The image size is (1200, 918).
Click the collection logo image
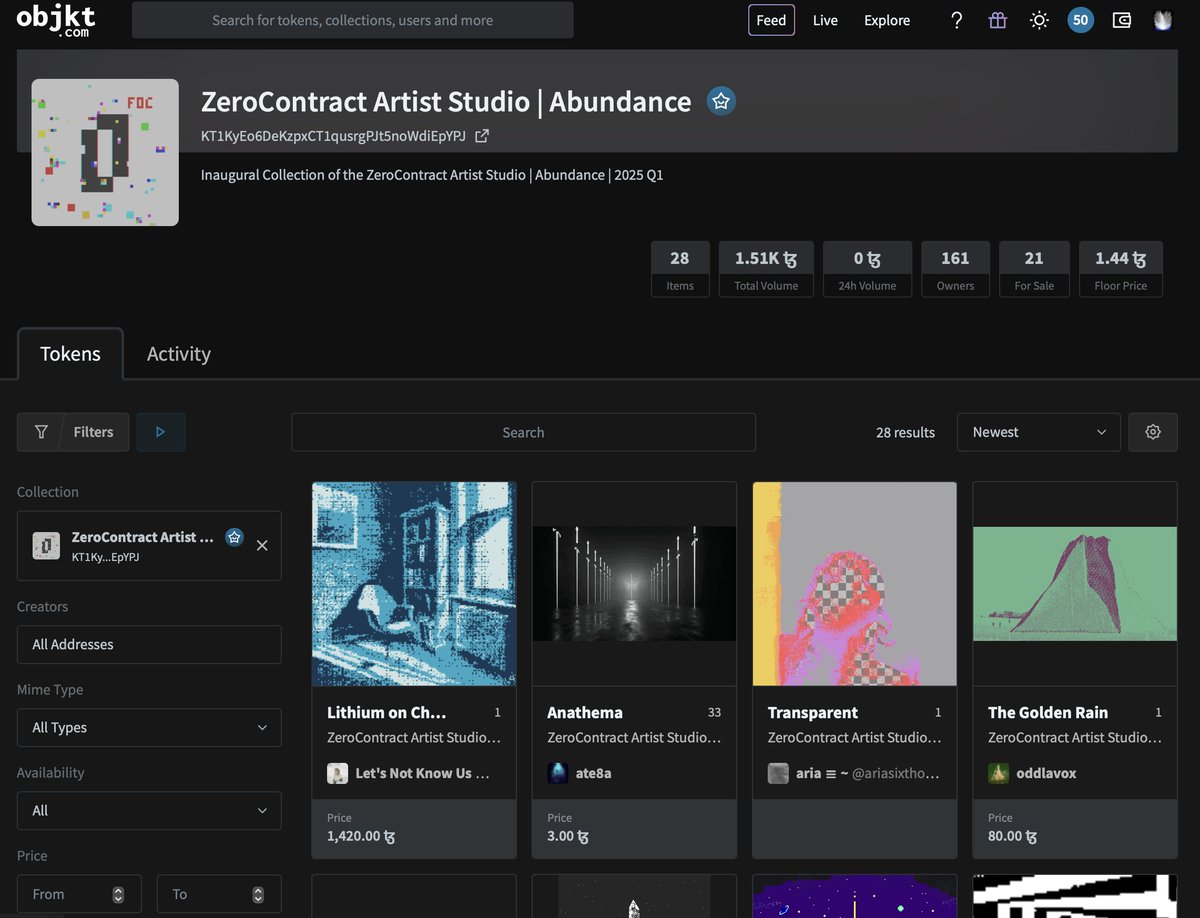click(105, 152)
